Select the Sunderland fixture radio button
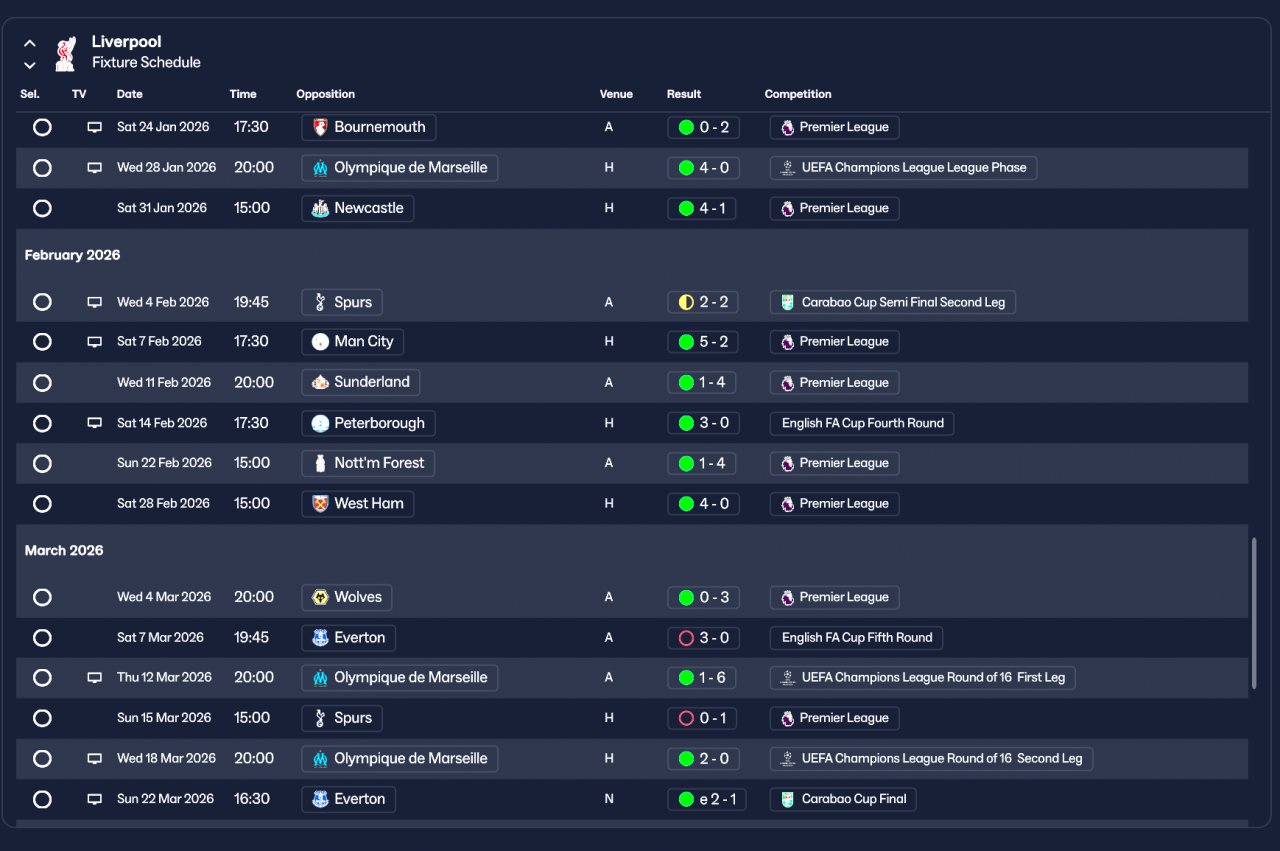 42,382
